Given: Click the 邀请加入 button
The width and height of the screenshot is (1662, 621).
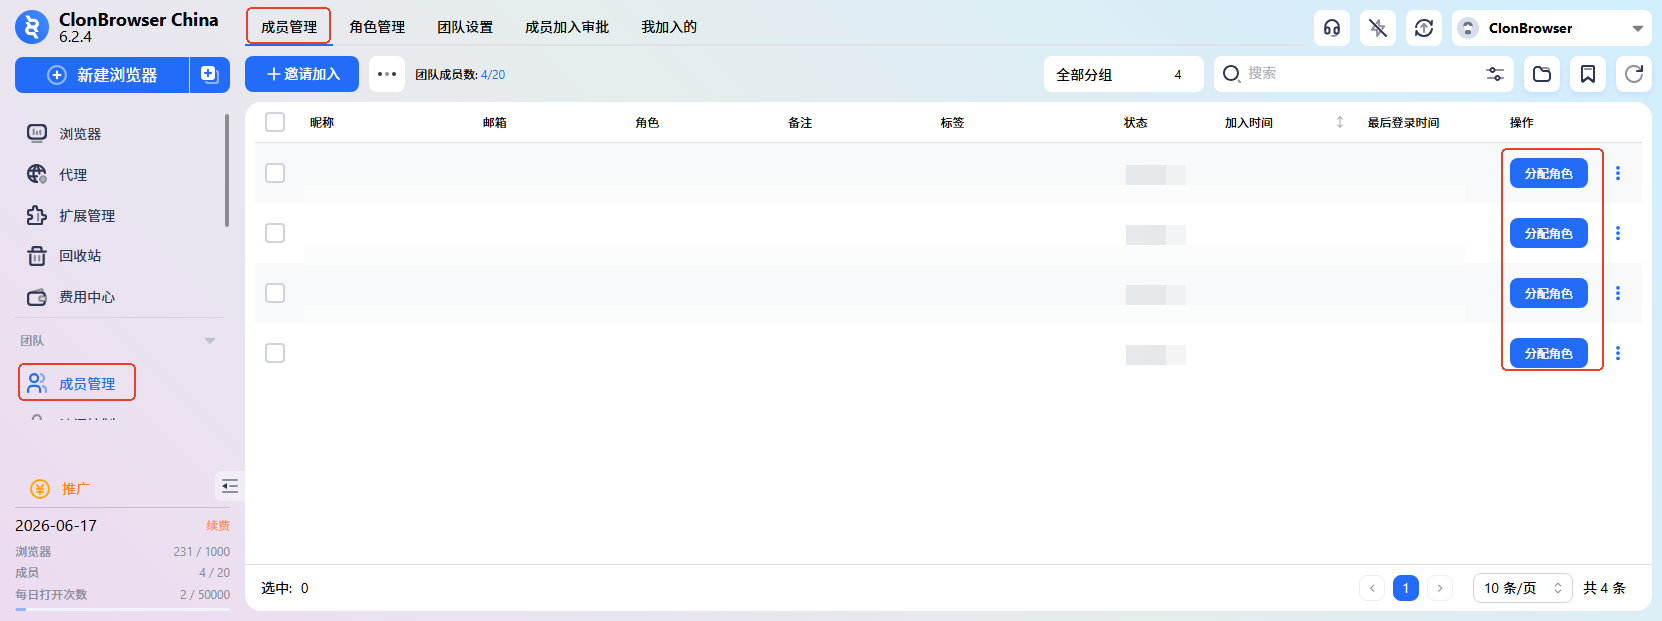Looking at the screenshot, I should [x=302, y=74].
